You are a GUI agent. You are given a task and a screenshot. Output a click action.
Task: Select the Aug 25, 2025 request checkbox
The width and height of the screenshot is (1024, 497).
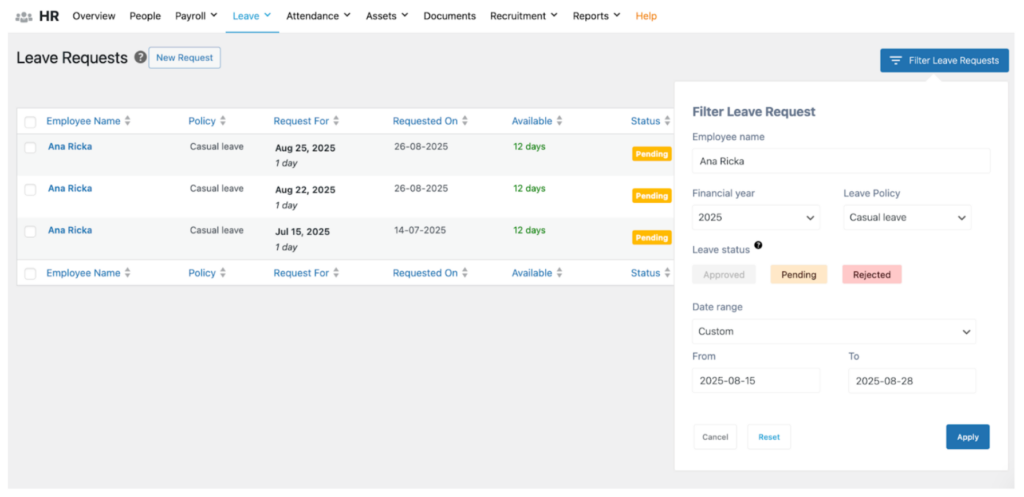point(30,147)
